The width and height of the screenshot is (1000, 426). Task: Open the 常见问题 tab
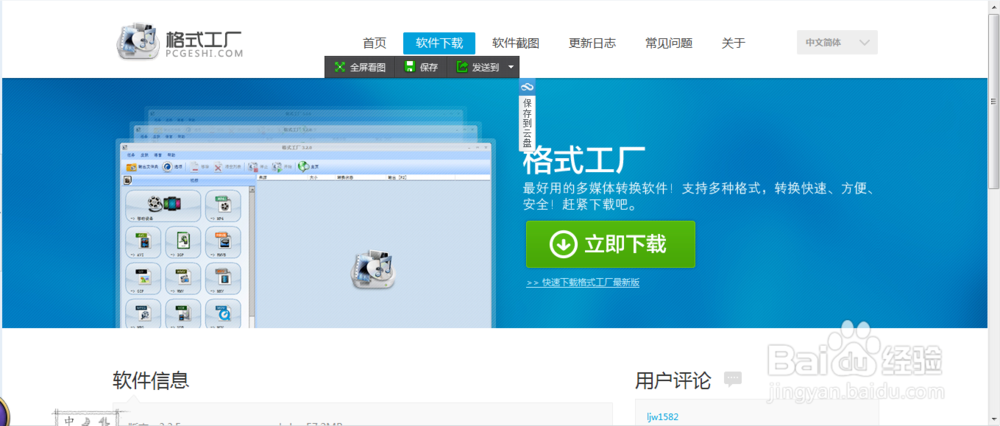click(669, 43)
